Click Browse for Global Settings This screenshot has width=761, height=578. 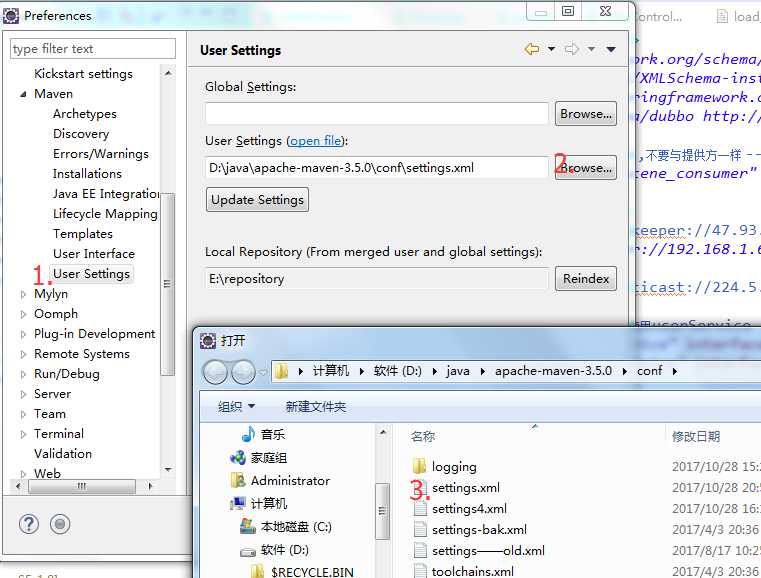tap(586, 114)
